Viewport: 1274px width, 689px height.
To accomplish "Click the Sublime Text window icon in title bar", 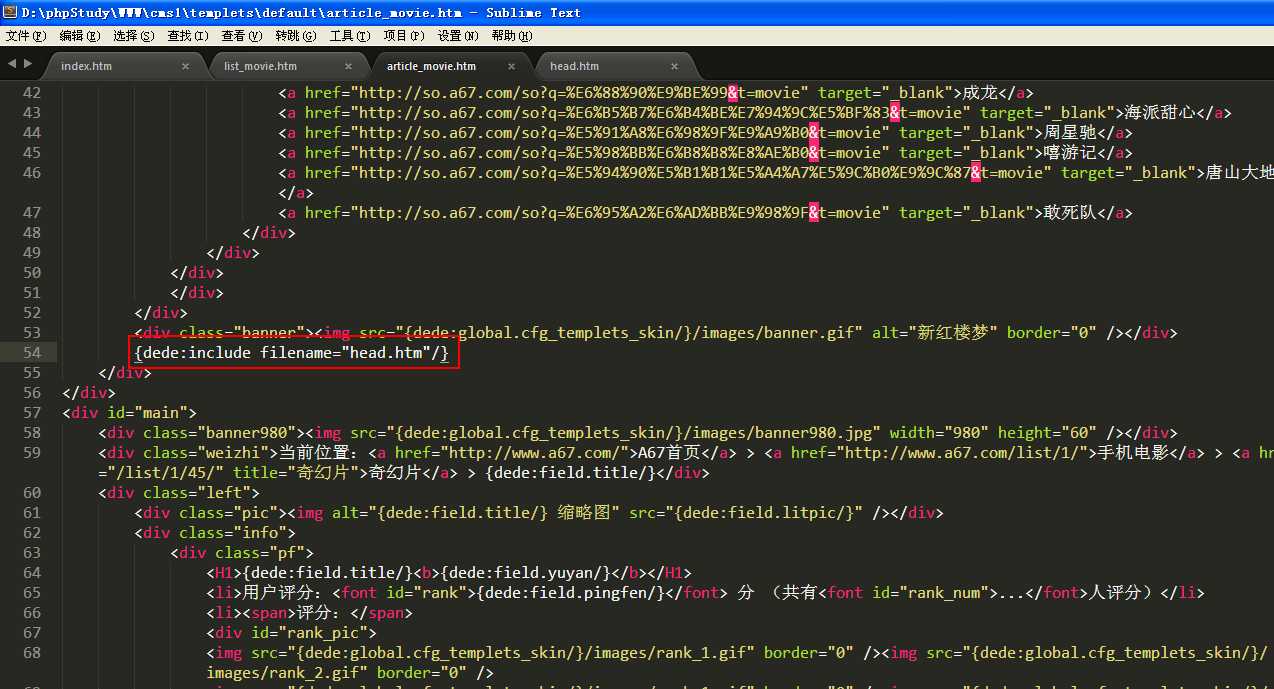I will coord(9,12).
